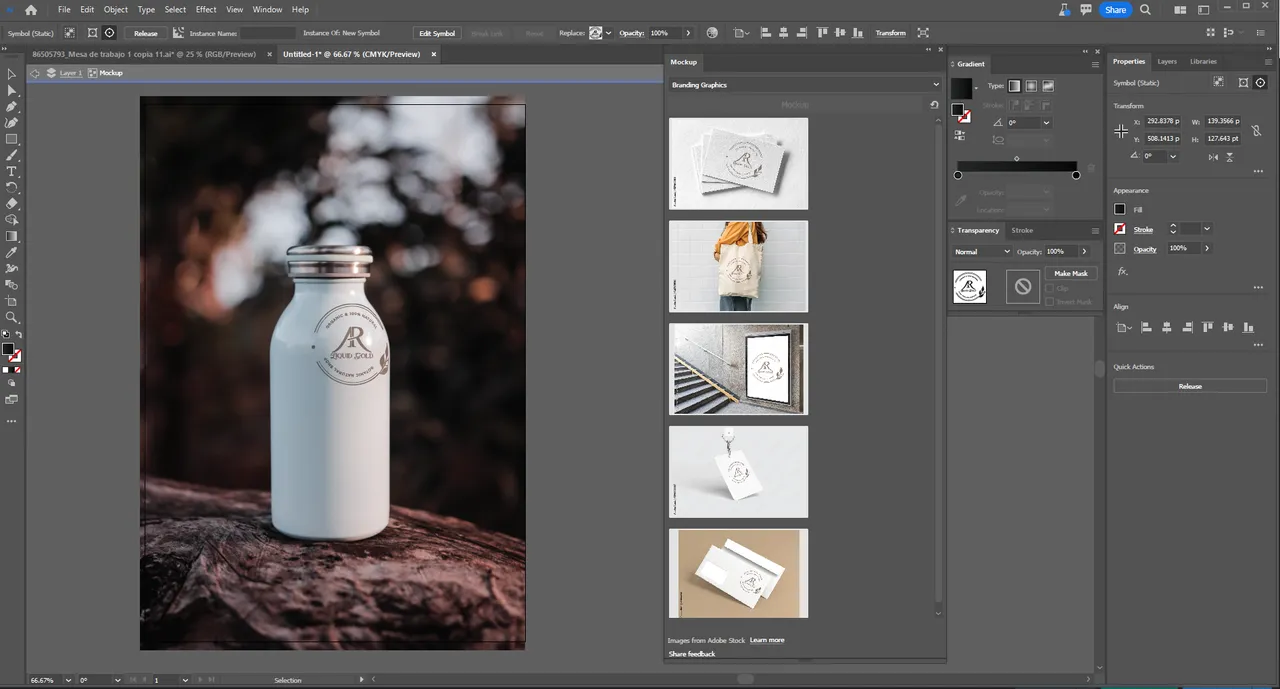Open the Branding Graphics dropdown
Screen dimensions: 1280x689
pos(805,85)
